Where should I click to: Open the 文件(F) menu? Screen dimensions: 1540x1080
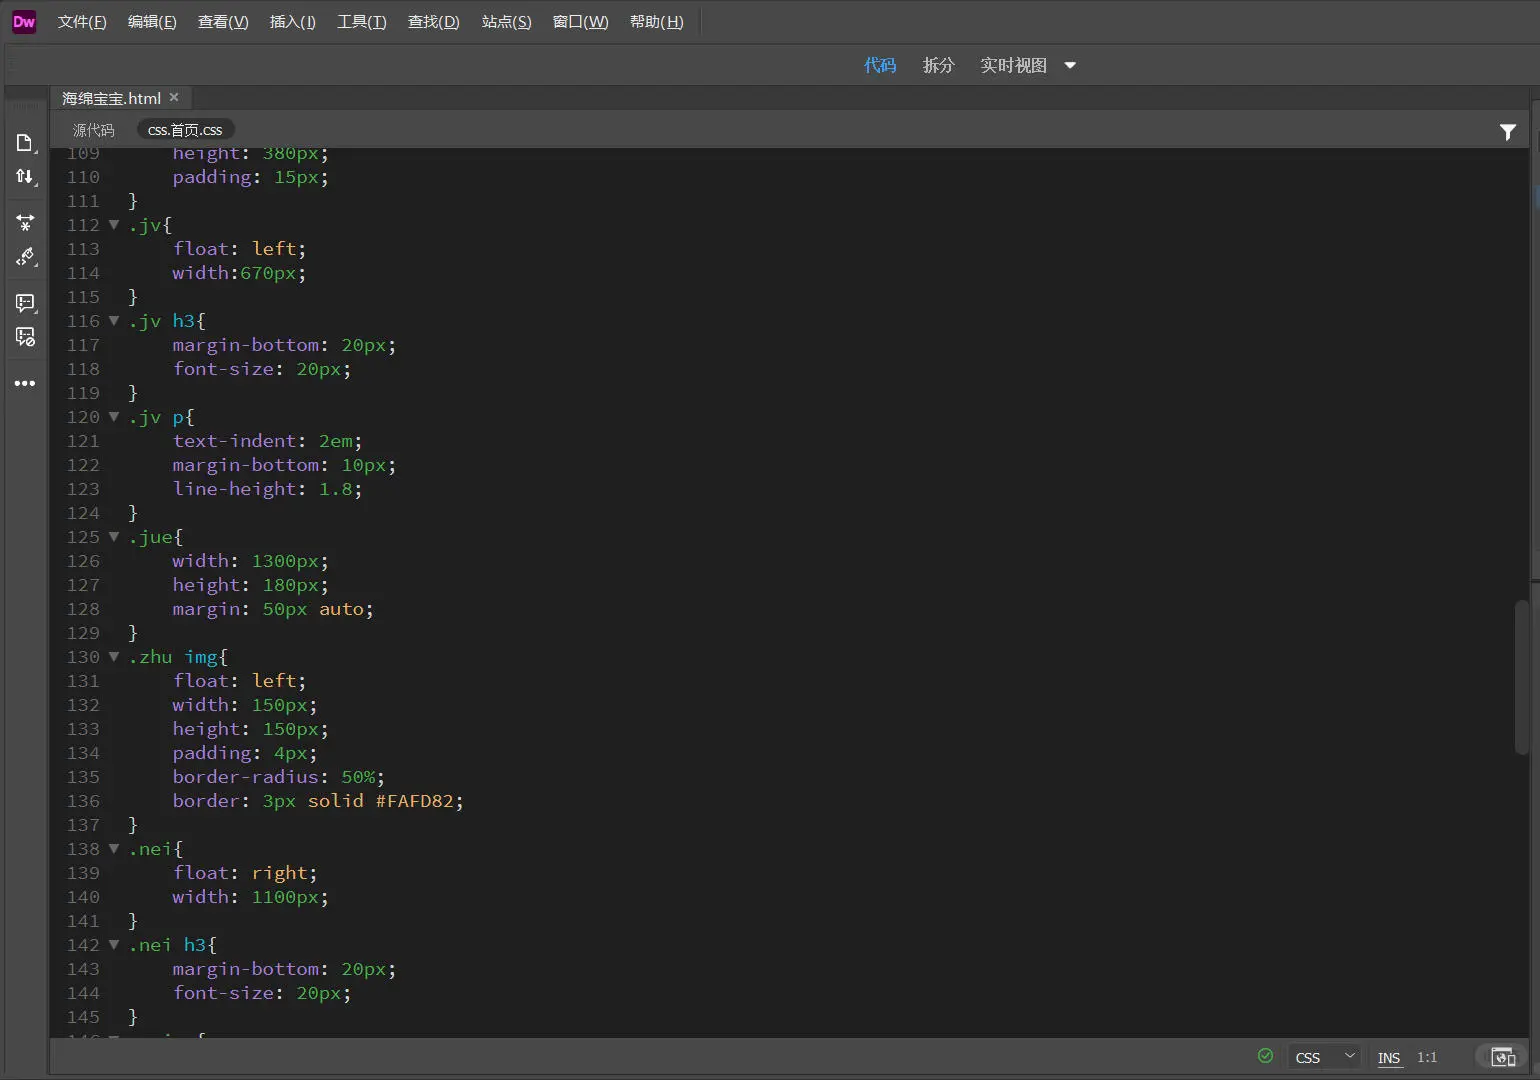[82, 22]
